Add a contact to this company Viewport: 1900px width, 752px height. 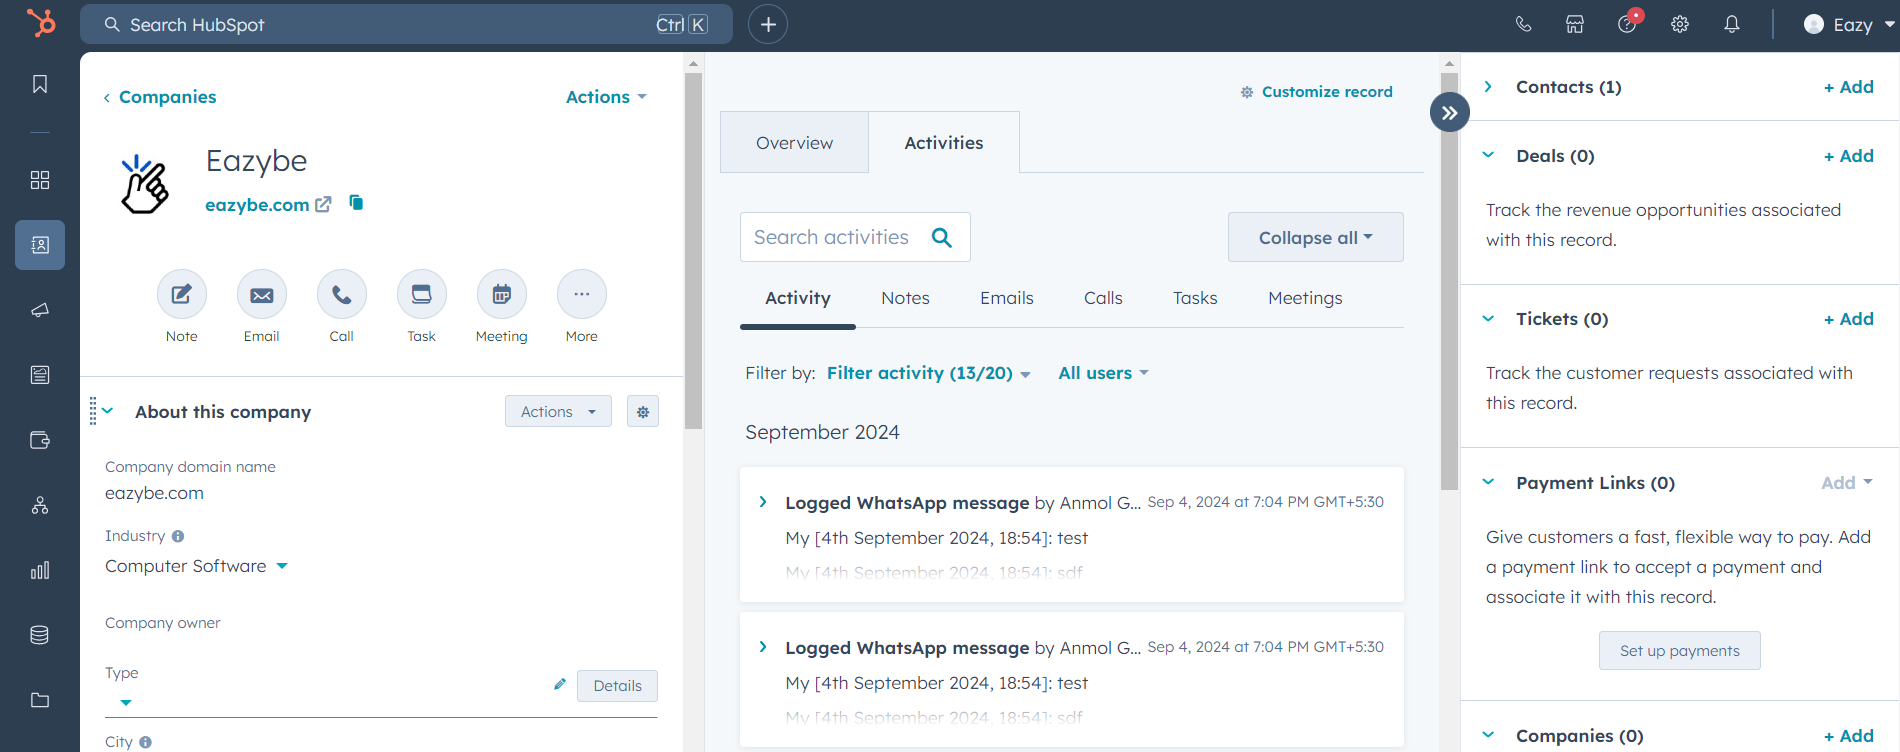(1849, 87)
